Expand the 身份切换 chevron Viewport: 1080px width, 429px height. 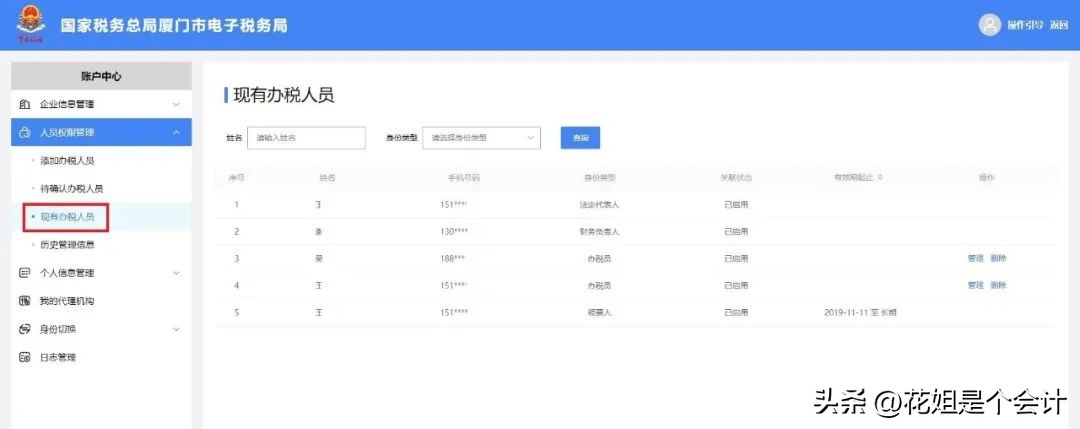point(176,330)
